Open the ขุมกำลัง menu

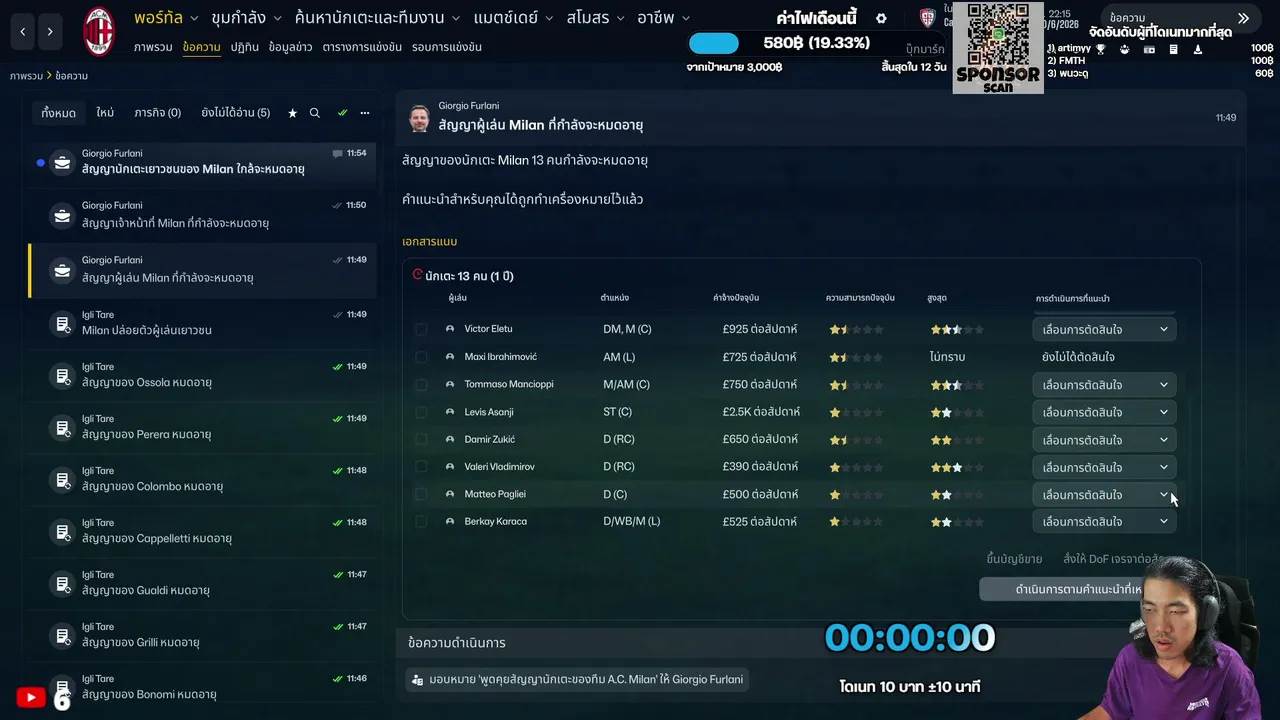click(247, 18)
